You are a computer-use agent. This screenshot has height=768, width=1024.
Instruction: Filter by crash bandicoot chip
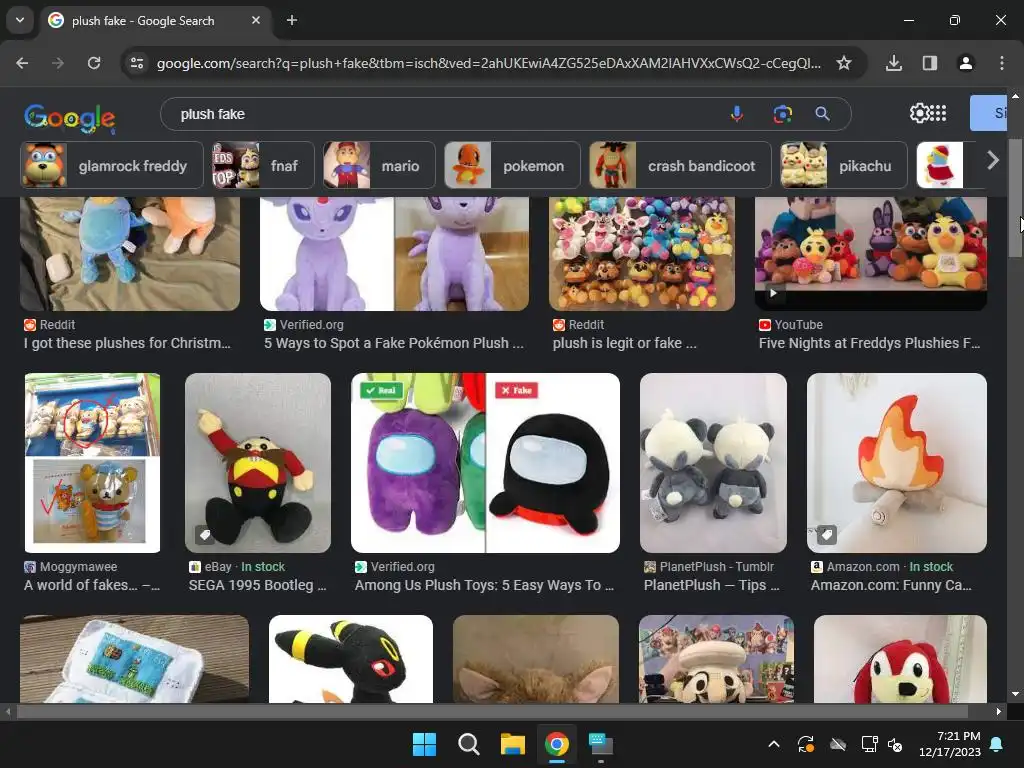(x=680, y=166)
